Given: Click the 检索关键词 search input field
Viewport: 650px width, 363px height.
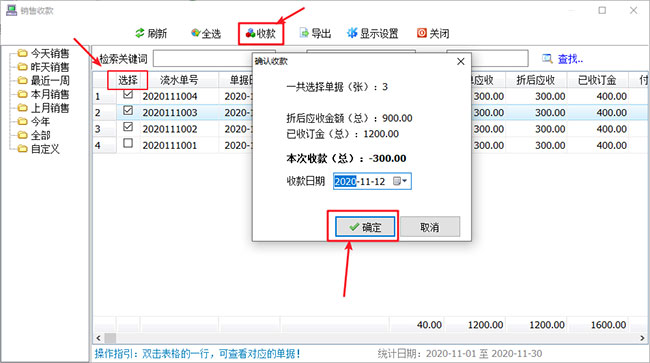Looking at the screenshot, I should pos(203,58).
